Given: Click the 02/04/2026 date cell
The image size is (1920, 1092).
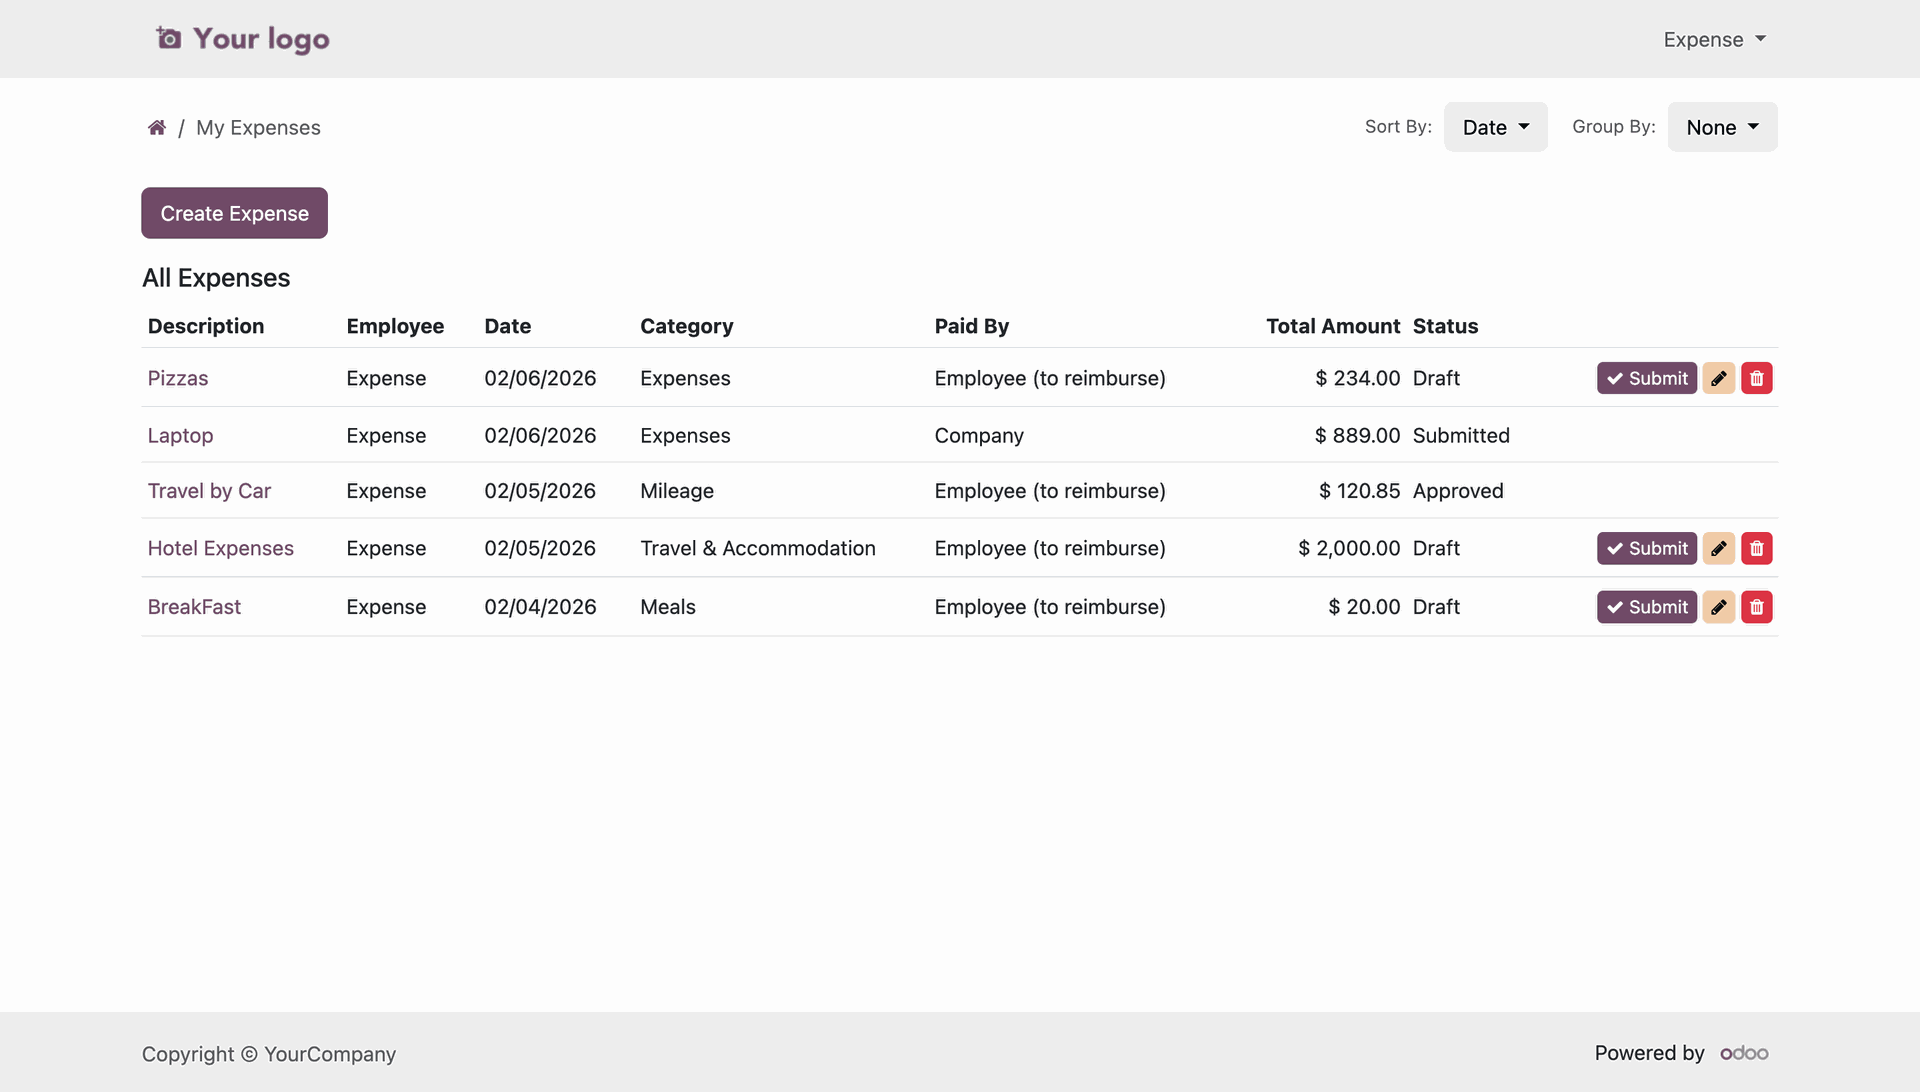Looking at the screenshot, I should tap(540, 607).
